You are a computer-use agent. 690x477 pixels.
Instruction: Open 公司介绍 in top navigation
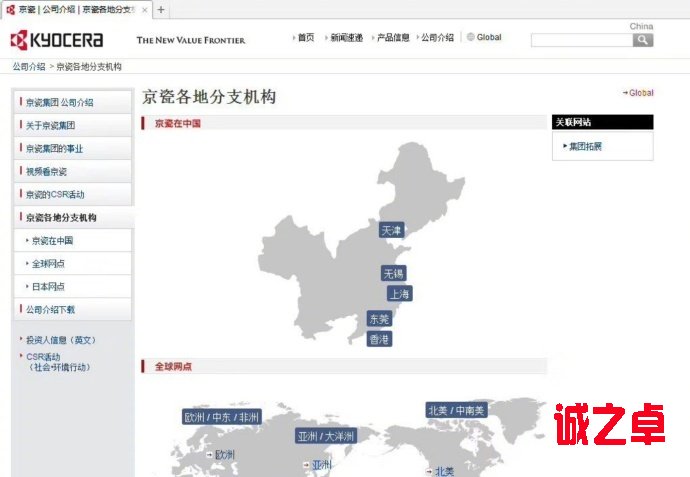tap(437, 37)
